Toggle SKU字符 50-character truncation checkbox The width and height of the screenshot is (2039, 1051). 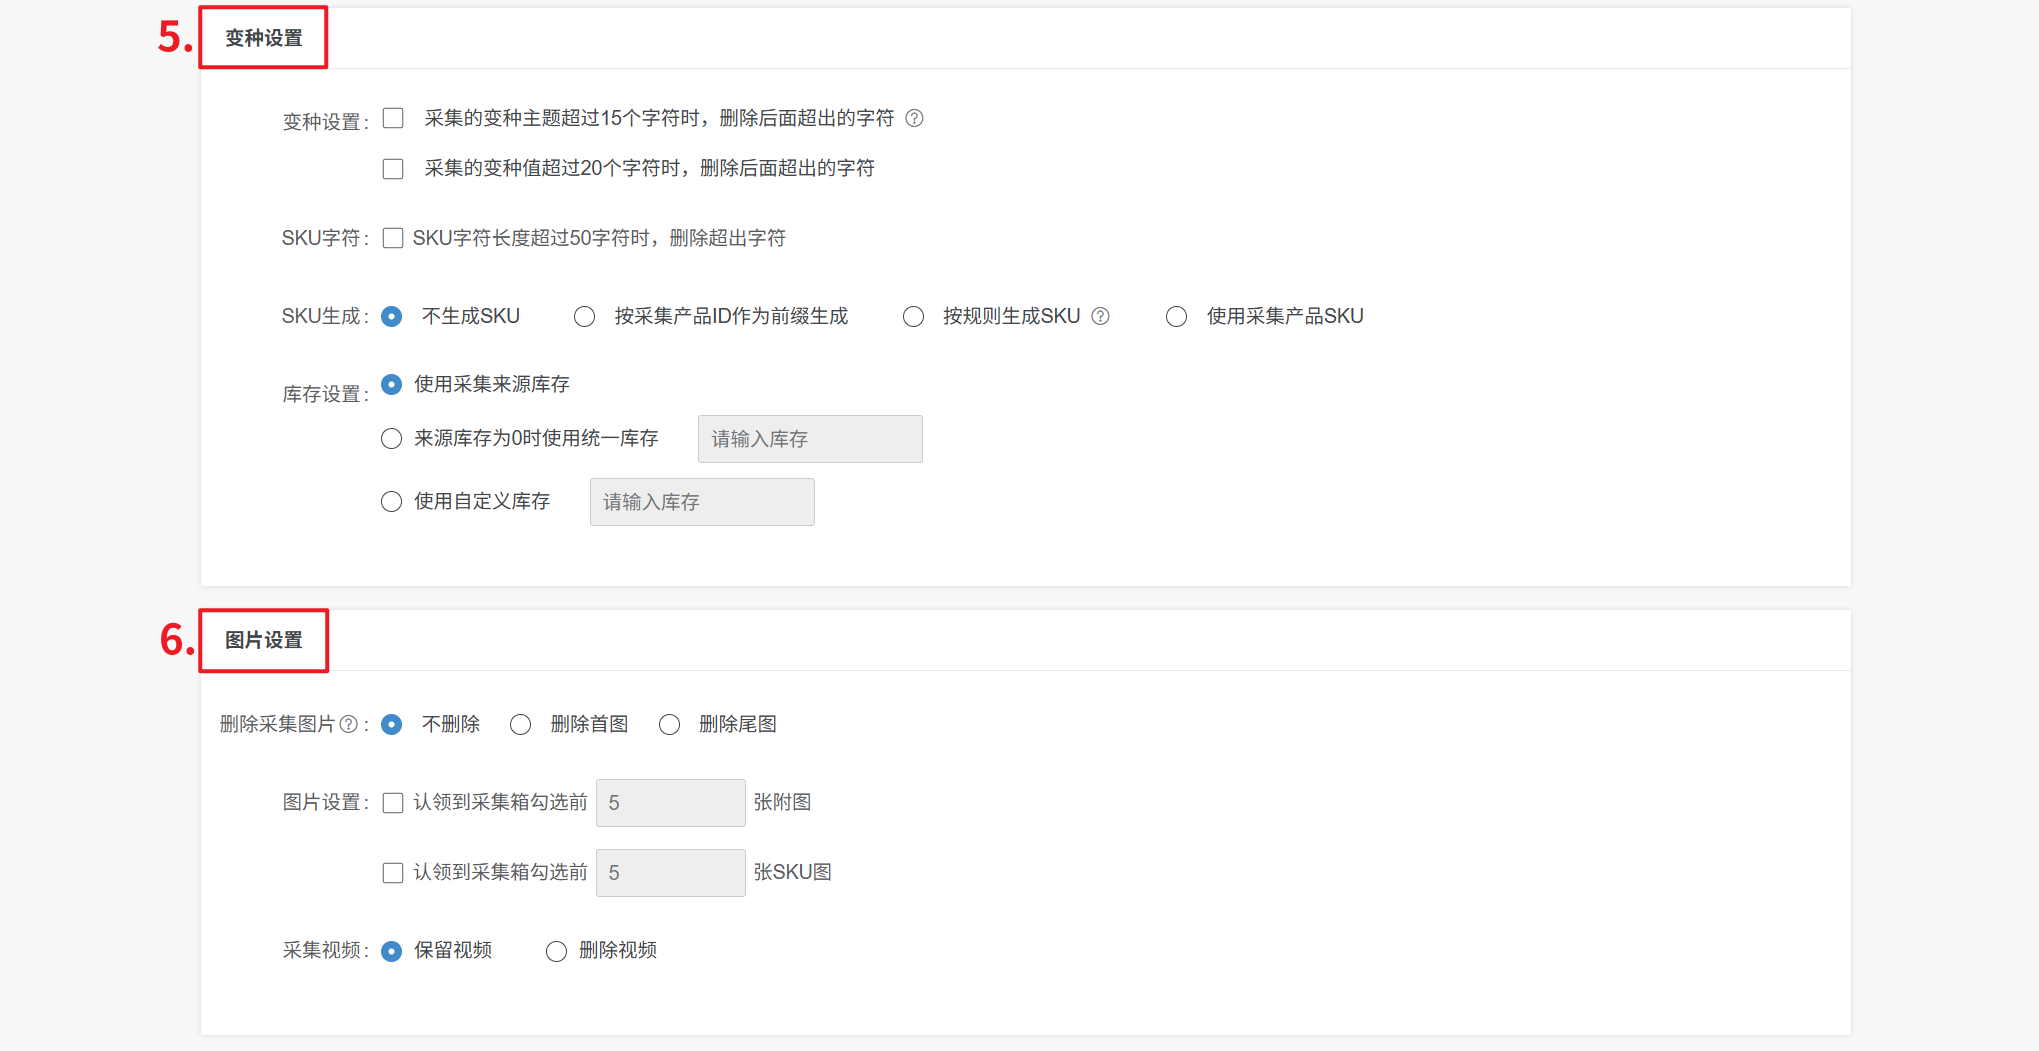[393, 239]
